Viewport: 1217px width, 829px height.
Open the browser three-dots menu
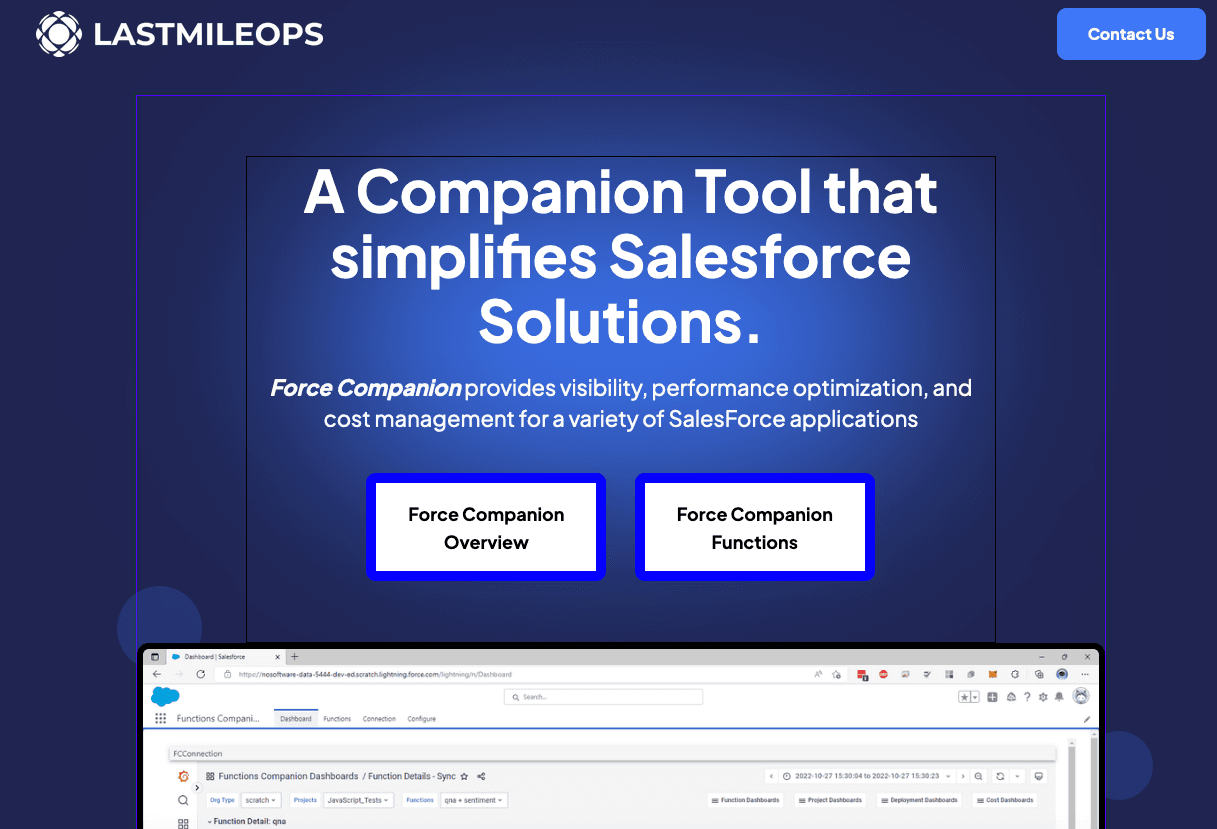pyautogui.click(x=1085, y=674)
